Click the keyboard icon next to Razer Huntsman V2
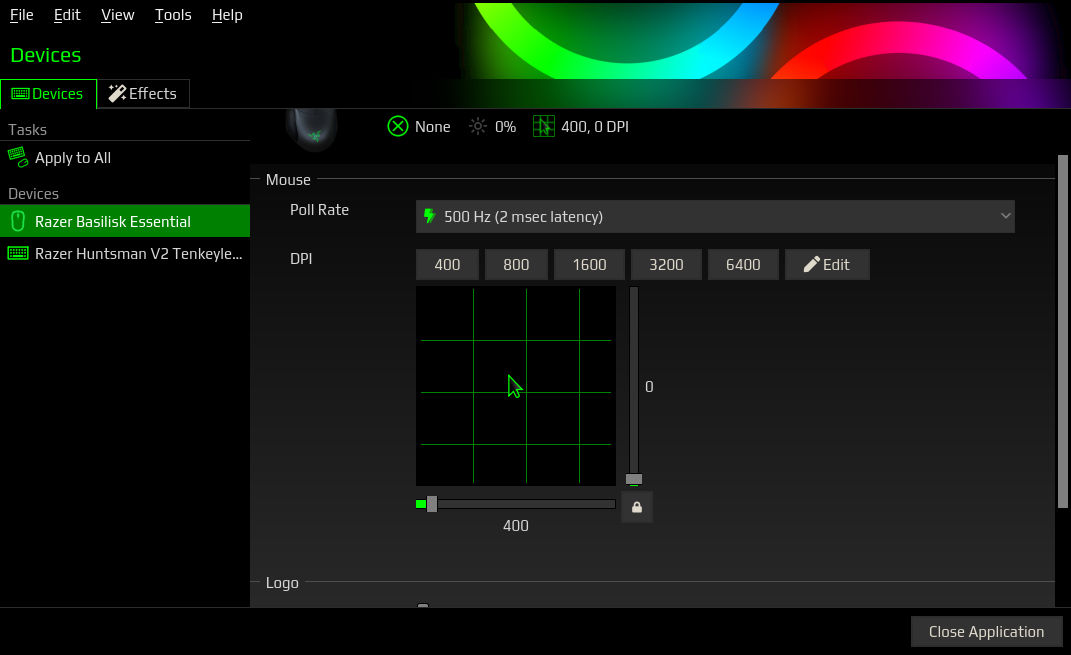This screenshot has width=1071, height=655. click(18, 253)
